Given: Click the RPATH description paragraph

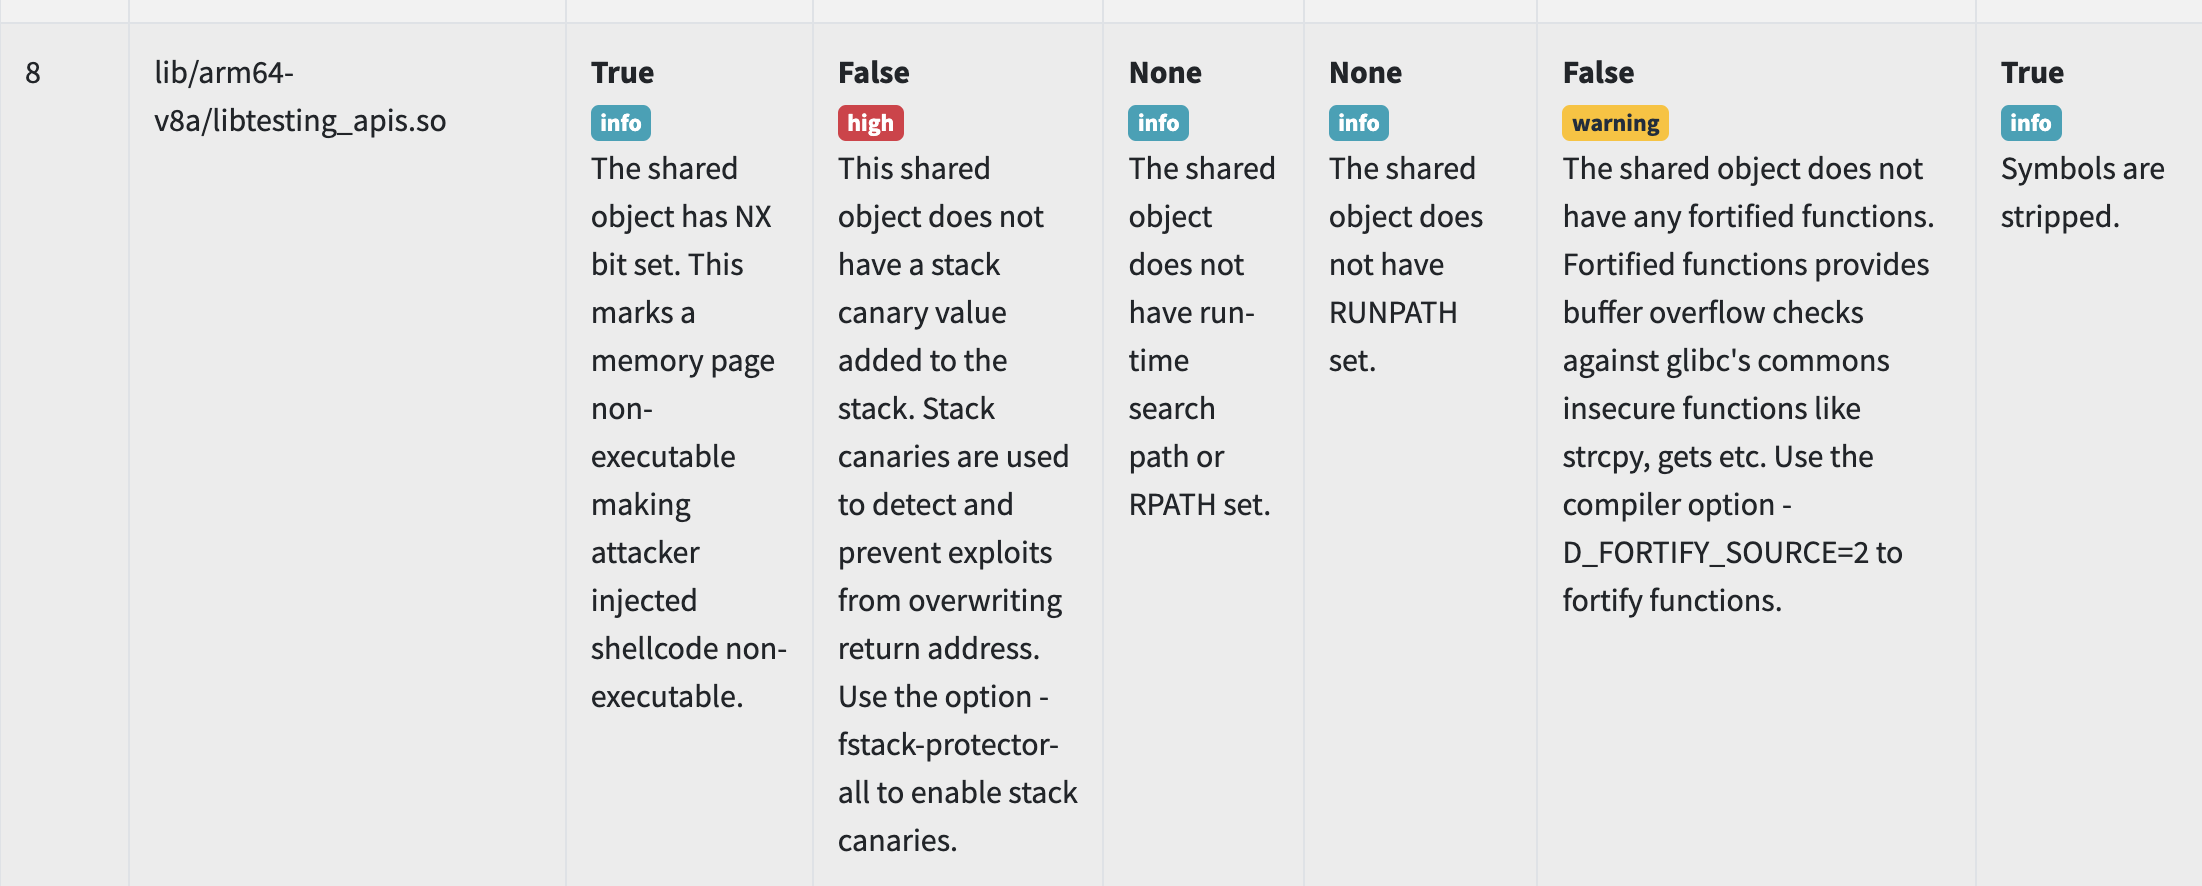Looking at the screenshot, I should [x=1202, y=336].
